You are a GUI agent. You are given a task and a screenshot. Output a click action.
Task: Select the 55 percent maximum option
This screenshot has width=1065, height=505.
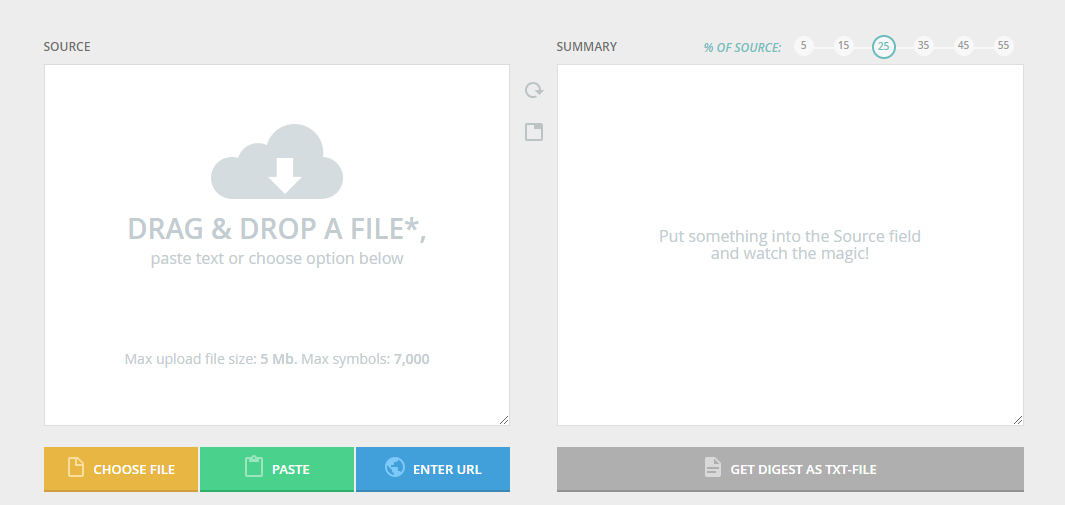point(1004,46)
